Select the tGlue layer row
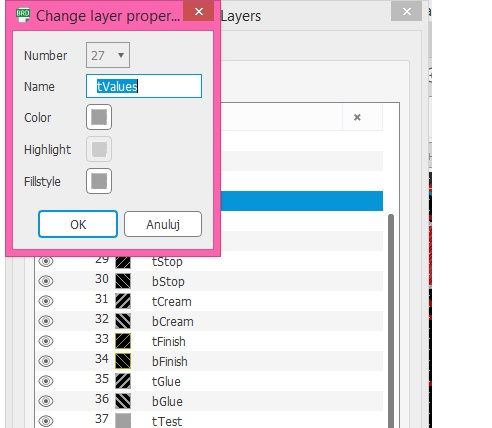This screenshot has height=428, width=492. click(x=209, y=381)
